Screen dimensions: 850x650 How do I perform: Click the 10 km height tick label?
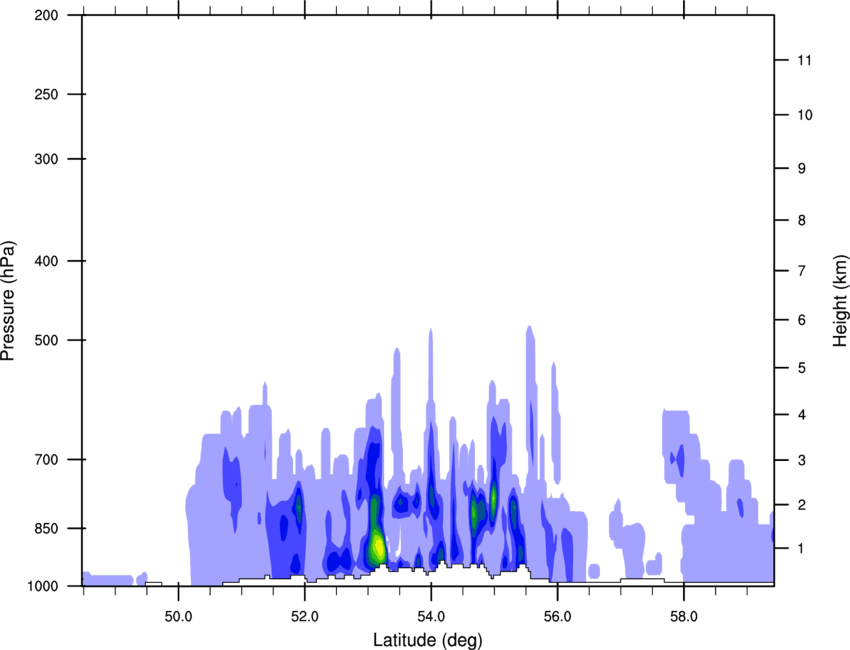(805, 115)
